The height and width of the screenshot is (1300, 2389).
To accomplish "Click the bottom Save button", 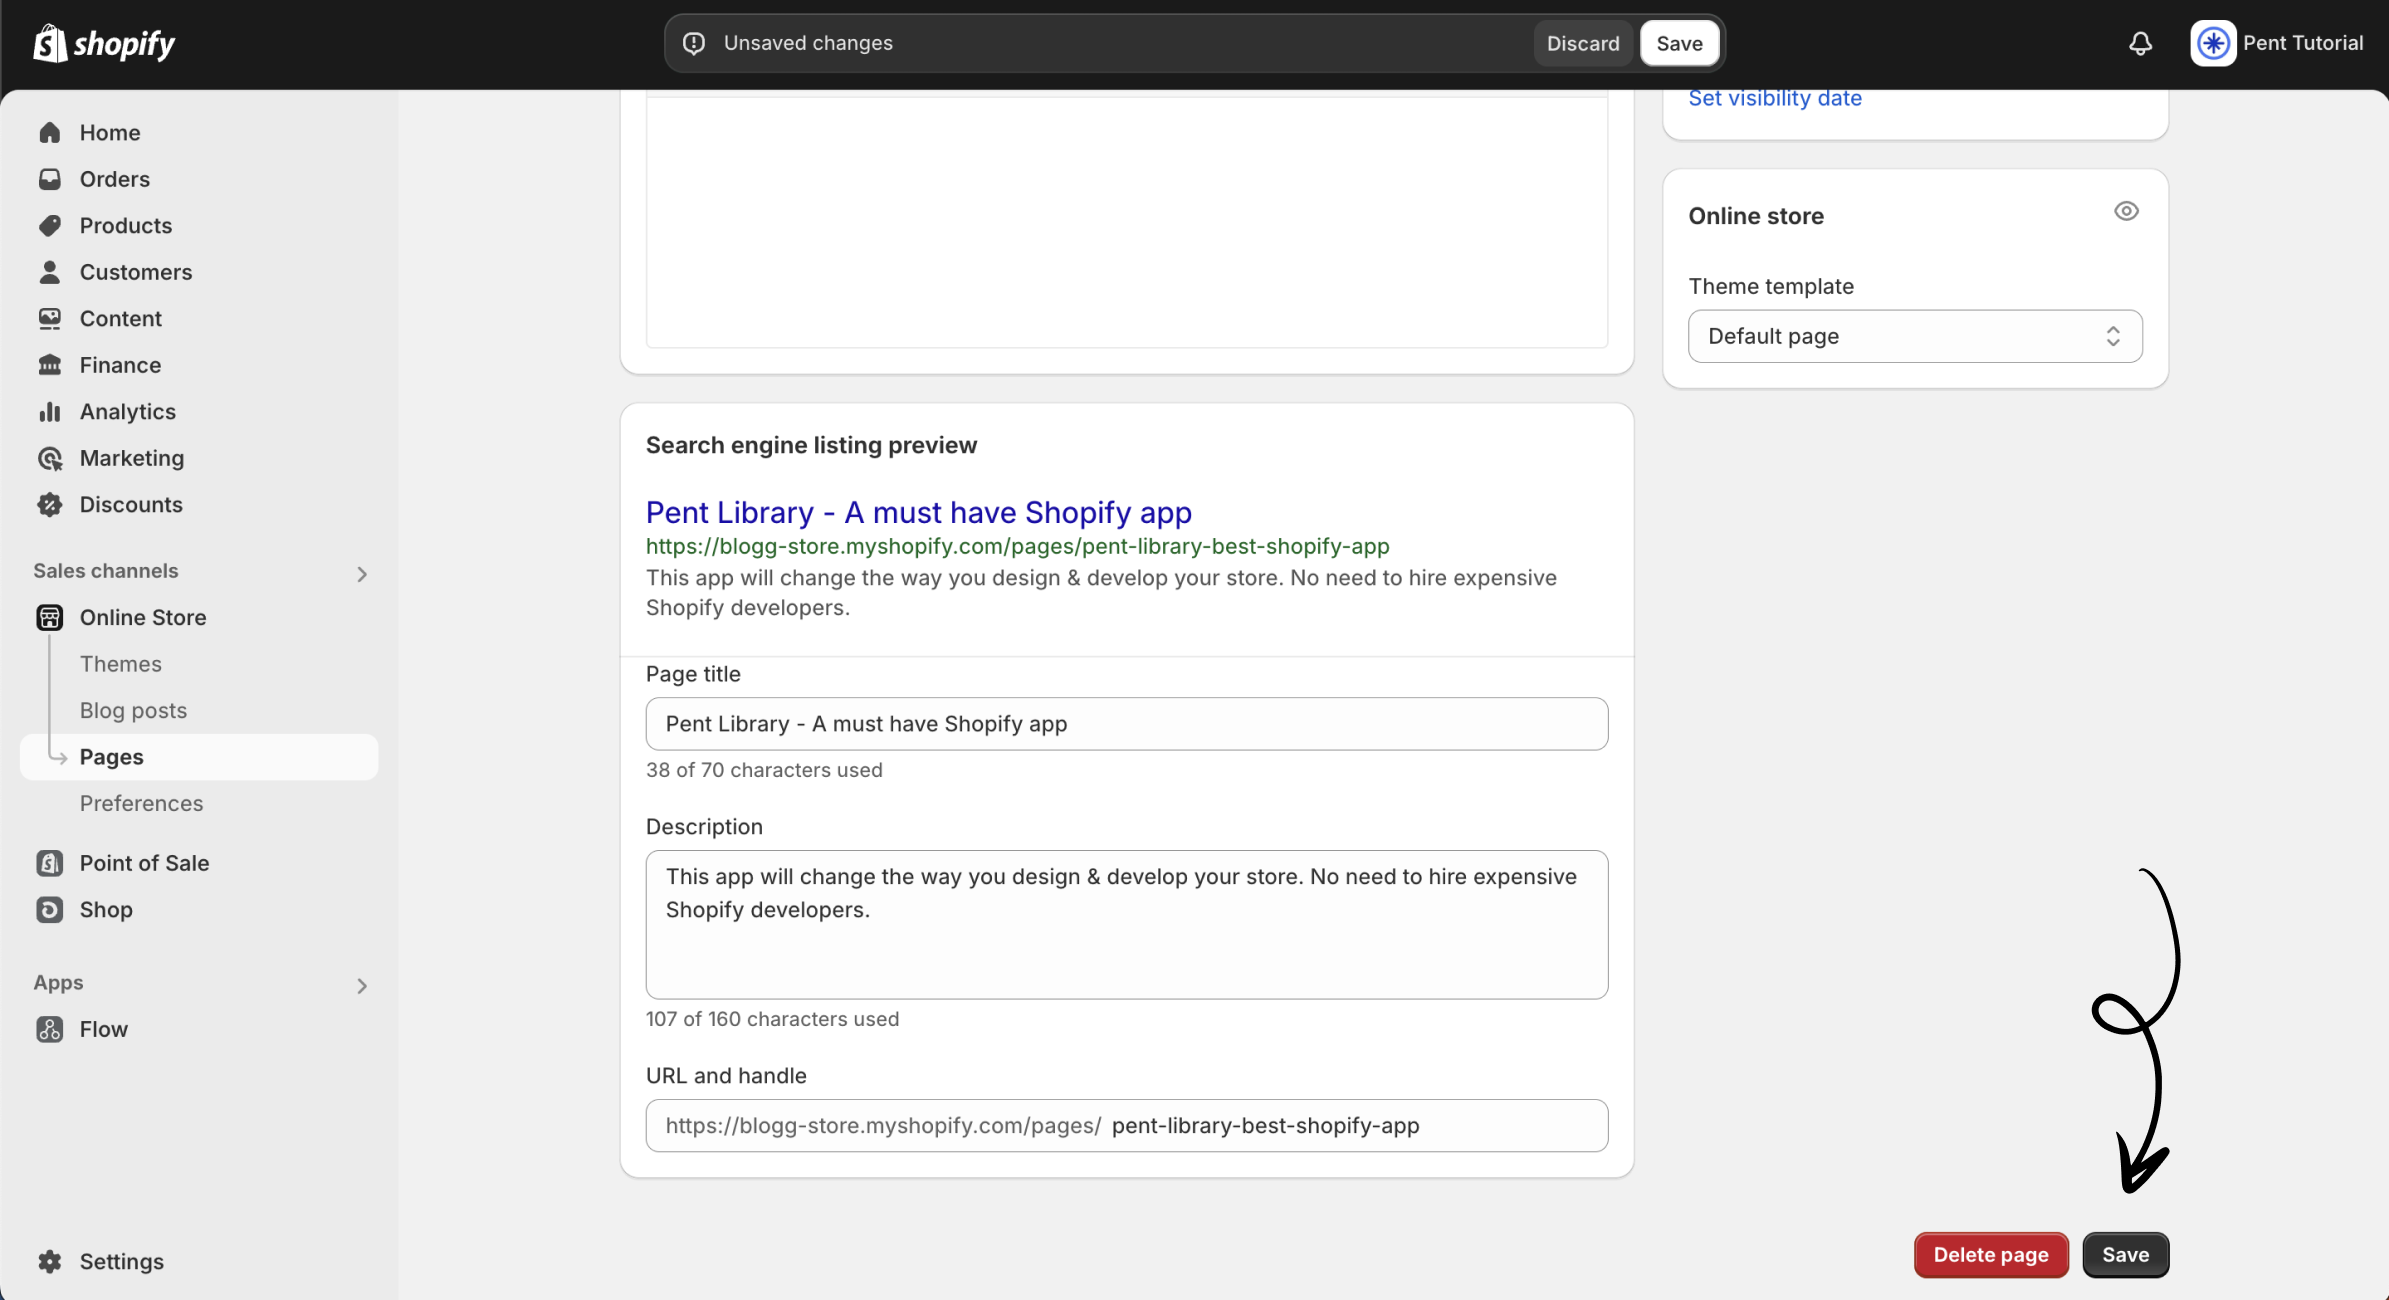I will click(2125, 1255).
